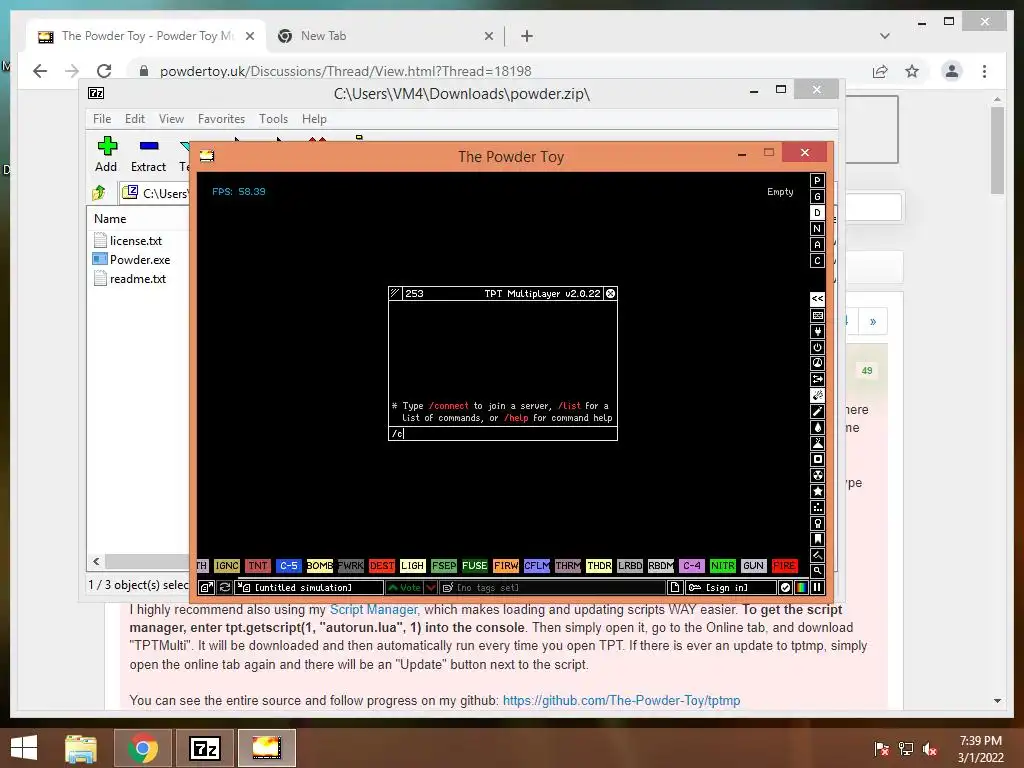Open [no tags set] tag editor
This screenshot has height=768, width=1024.
click(x=552, y=587)
